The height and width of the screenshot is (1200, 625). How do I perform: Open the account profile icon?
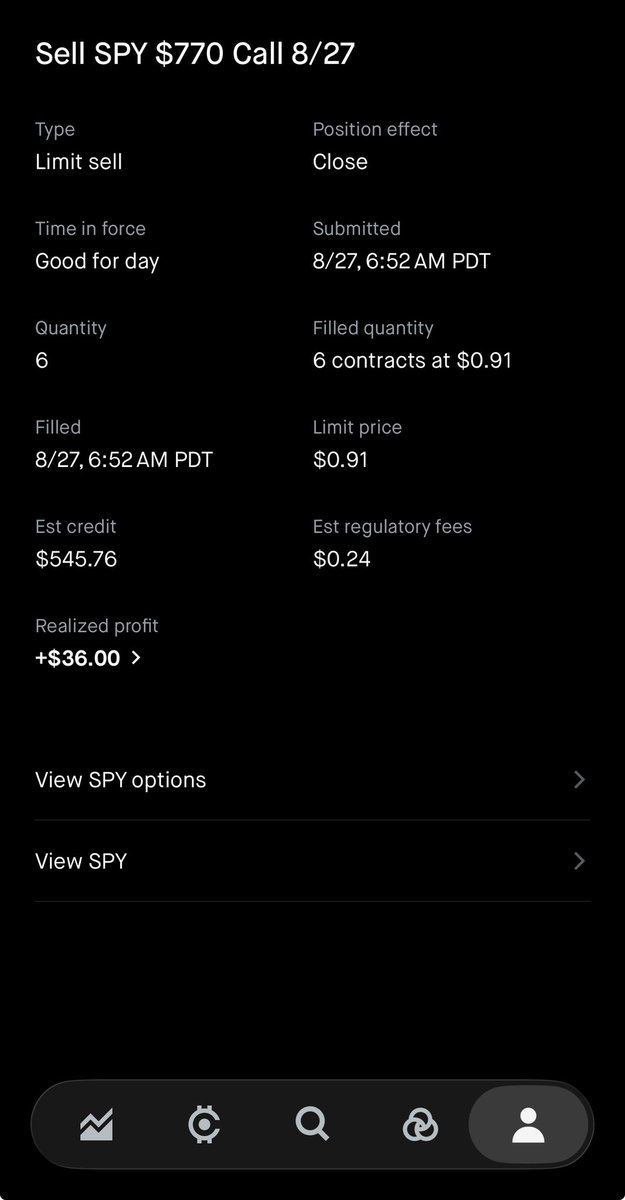click(528, 1125)
